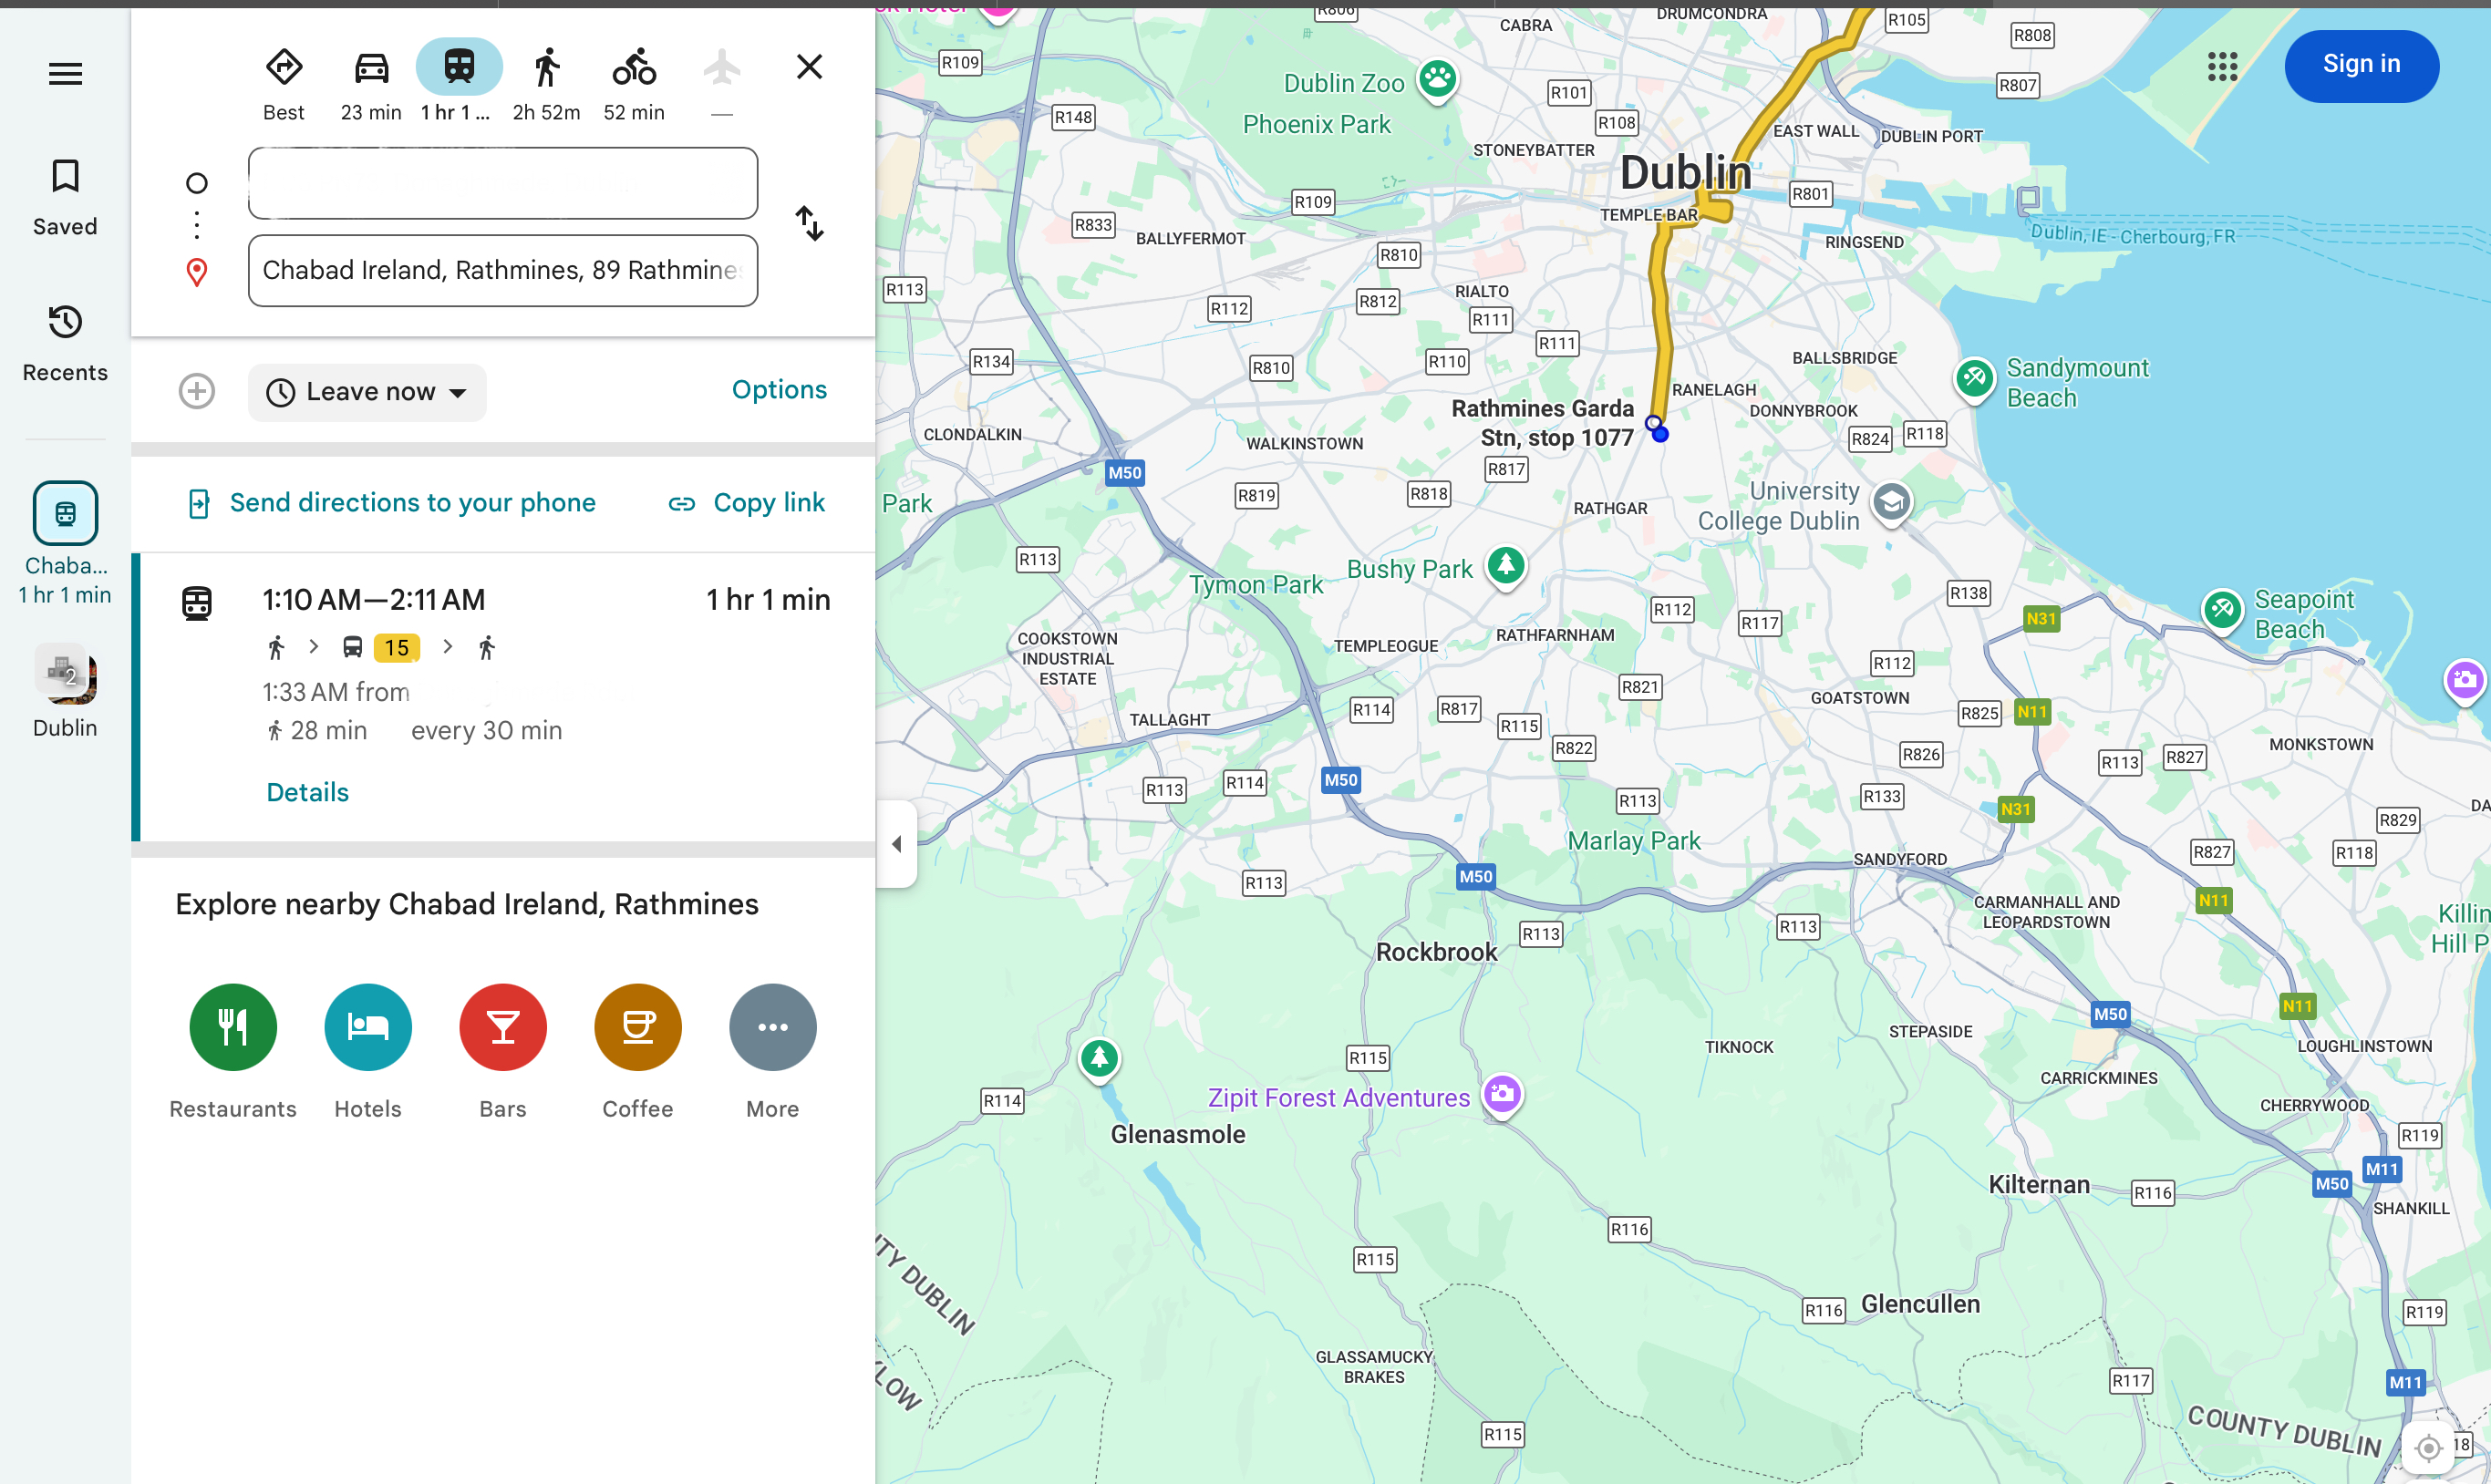Edit the Chabad Ireland destination field

point(503,270)
